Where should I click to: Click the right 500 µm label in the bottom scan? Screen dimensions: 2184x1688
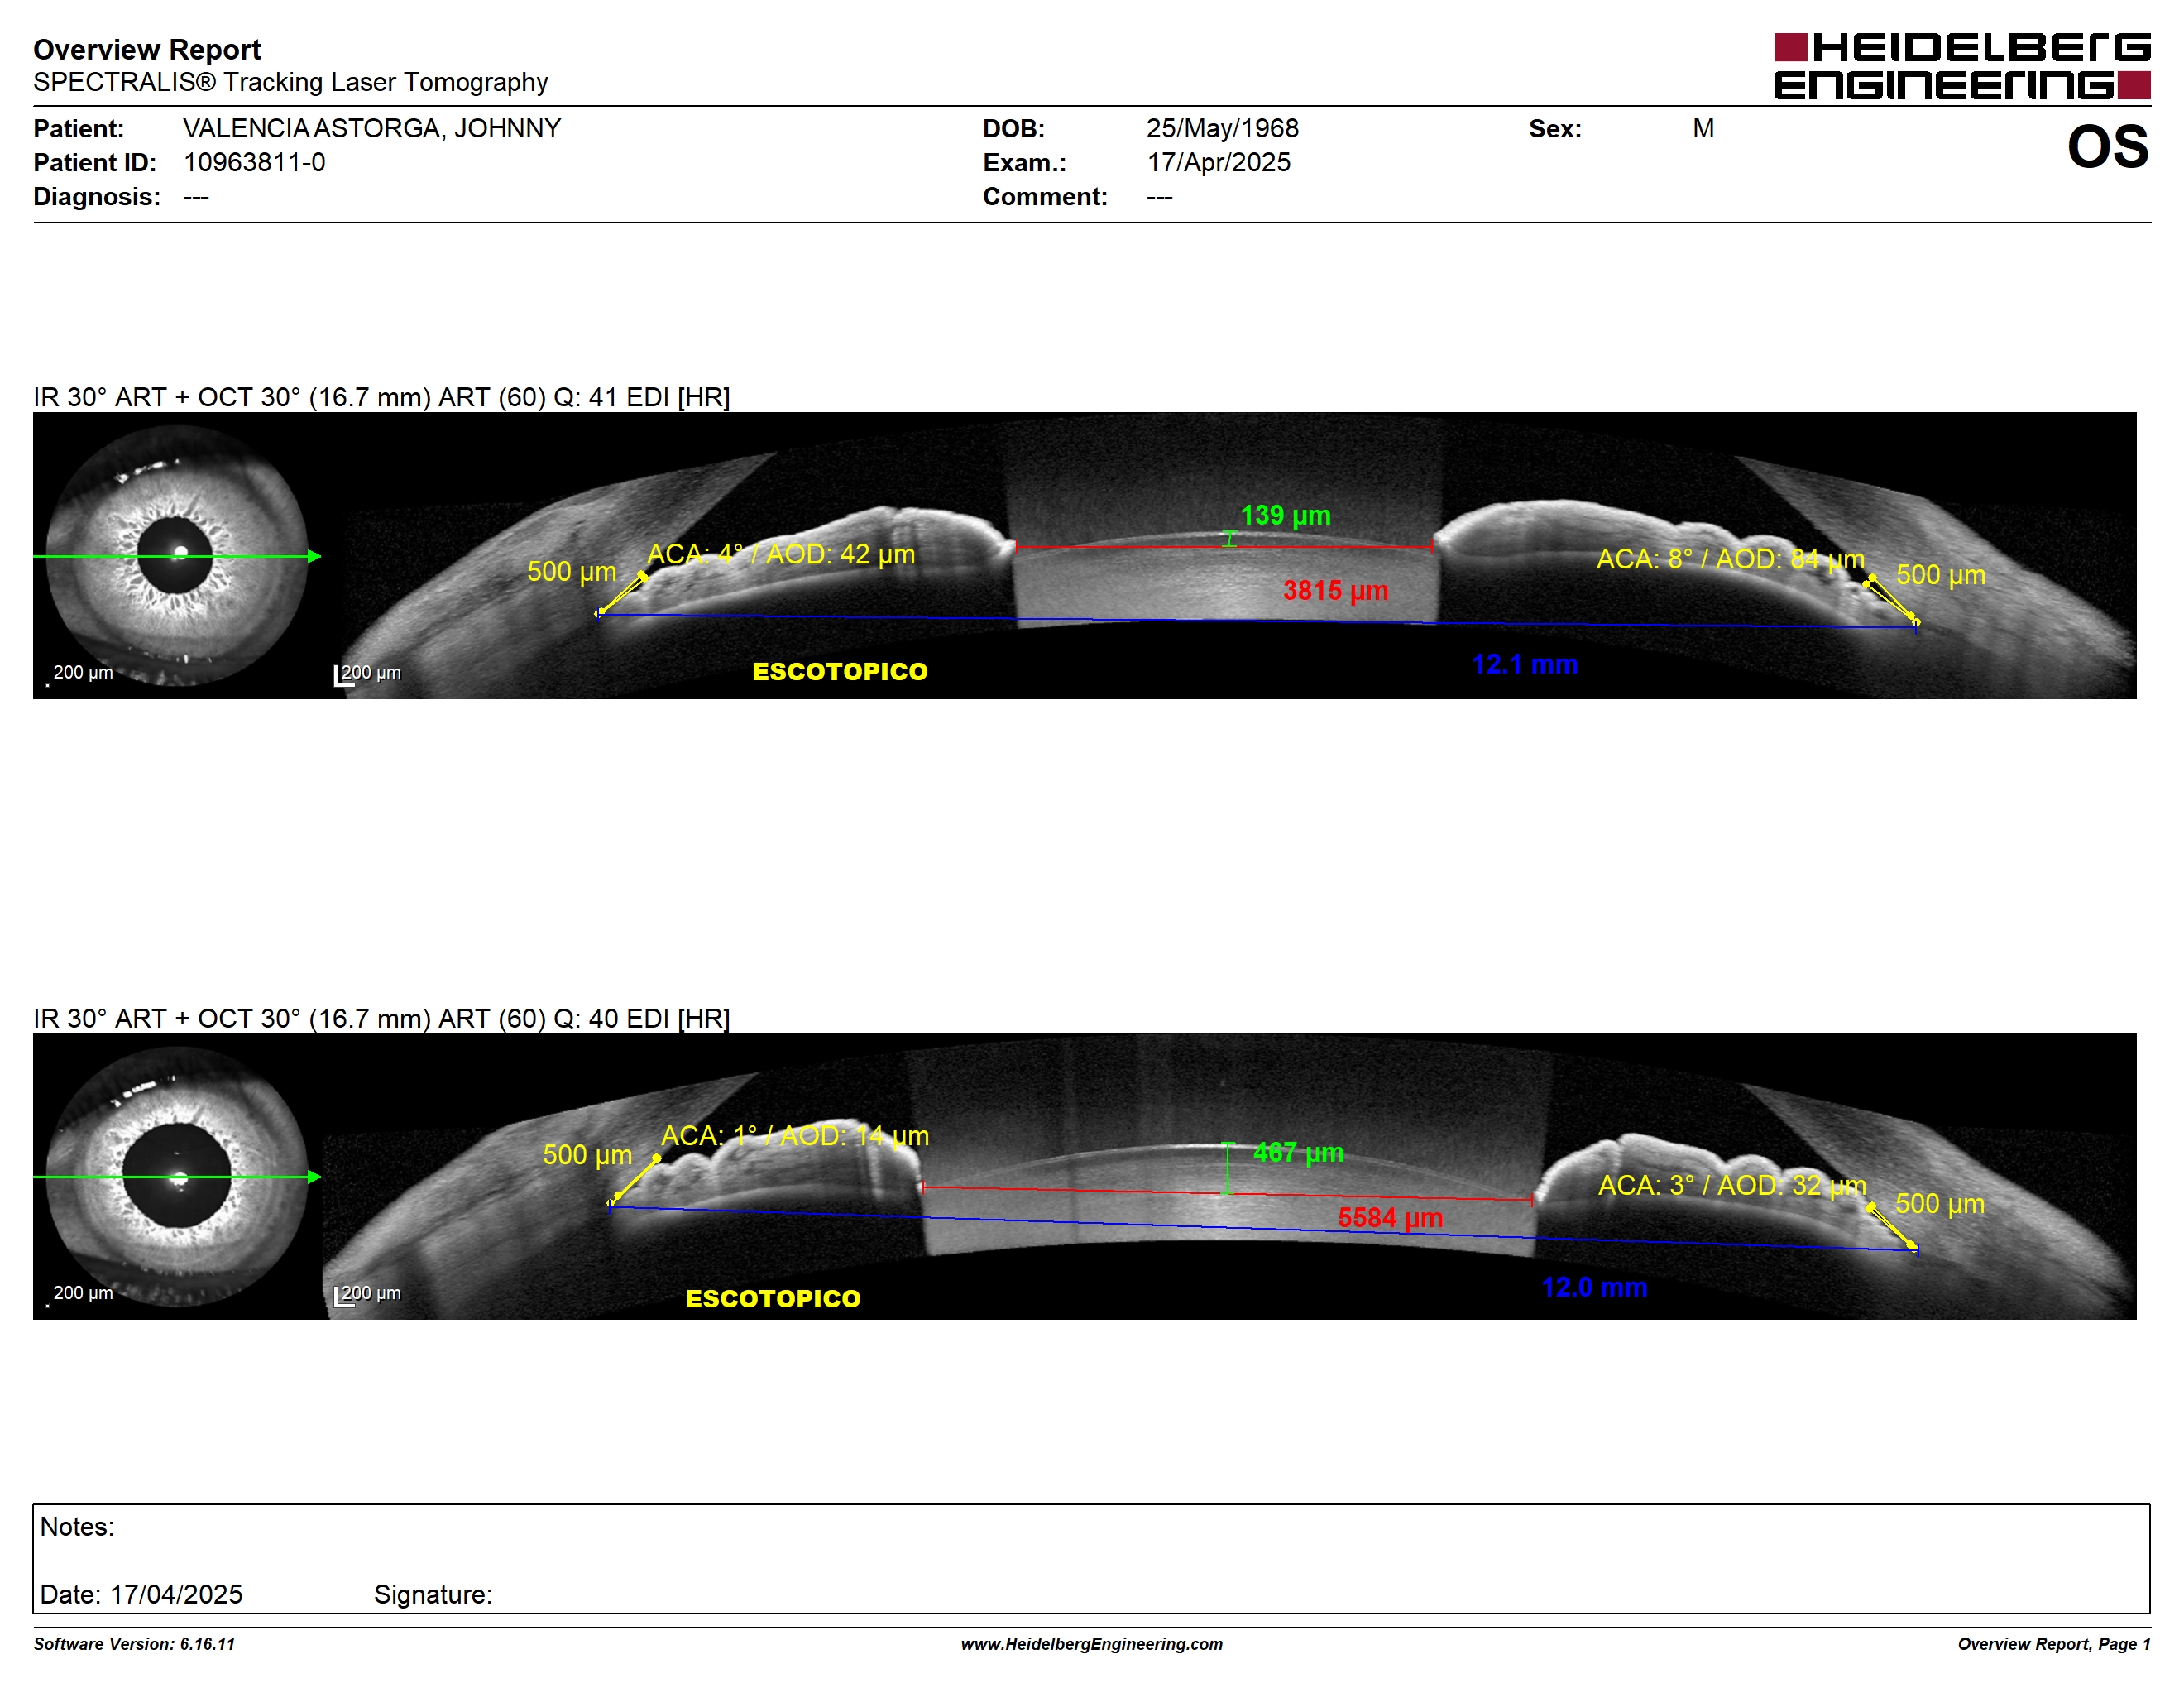click(1940, 1205)
